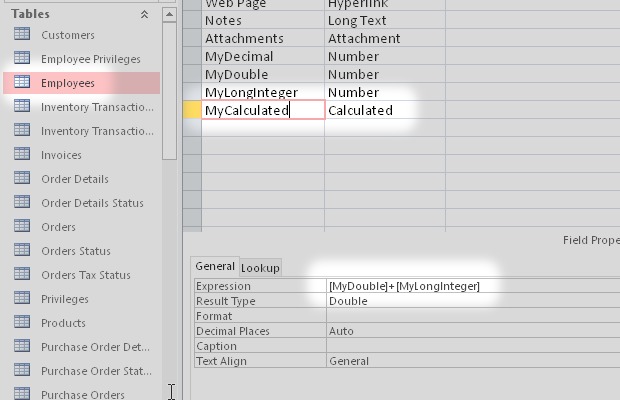Click the Invoices table icon
Image resolution: width=620 pixels, height=400 pixels.
21,155
